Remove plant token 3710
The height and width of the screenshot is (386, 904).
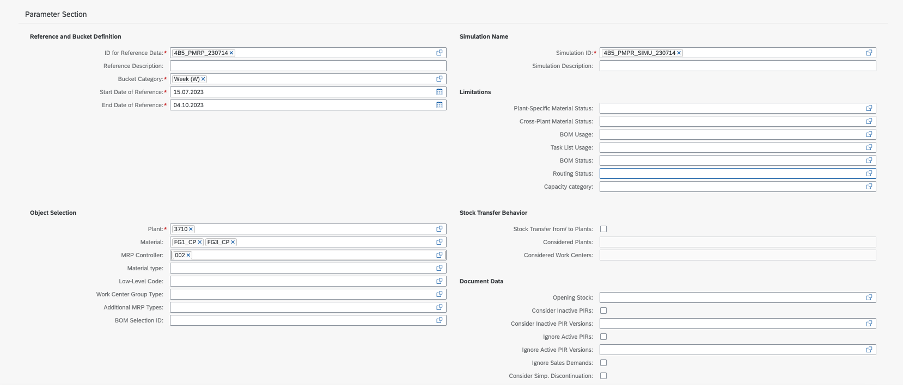point(191,229)
